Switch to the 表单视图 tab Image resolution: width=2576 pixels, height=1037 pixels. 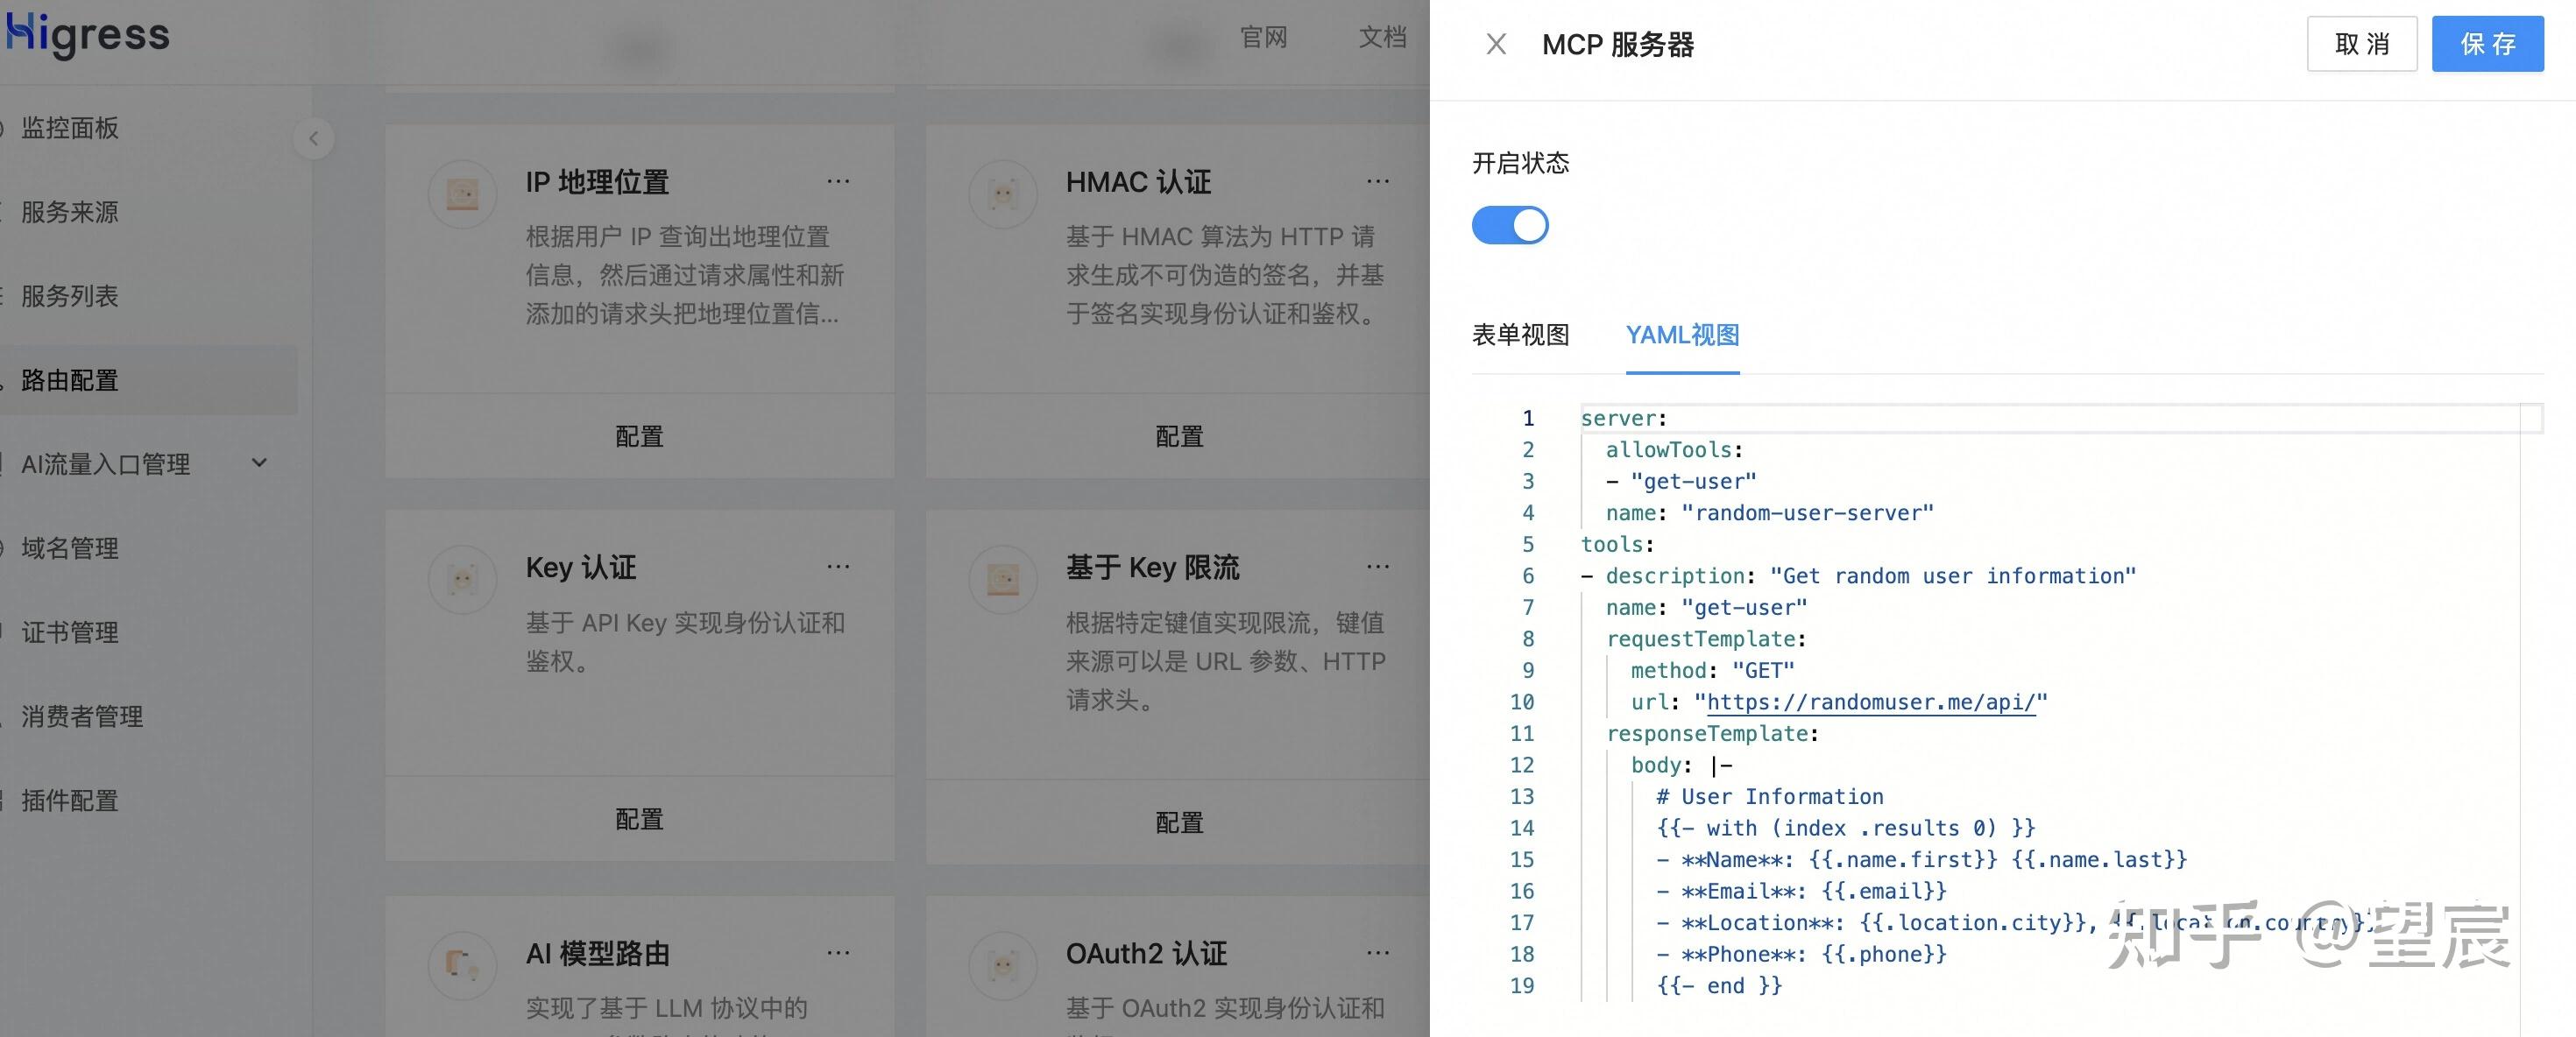click(x=1521, y=335)
